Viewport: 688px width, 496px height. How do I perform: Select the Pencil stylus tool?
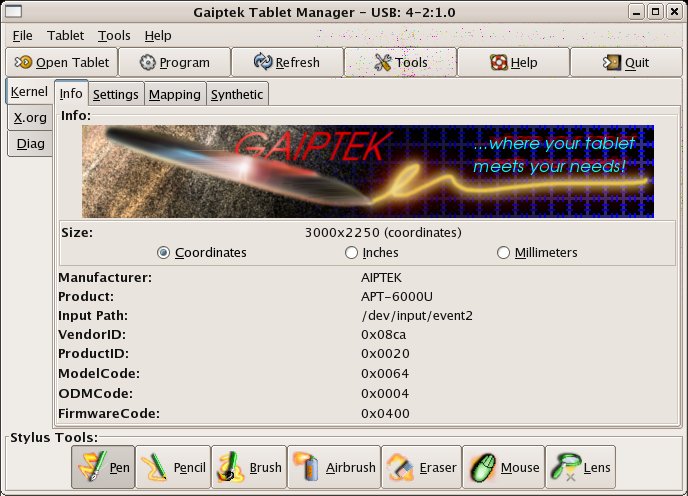173,467
